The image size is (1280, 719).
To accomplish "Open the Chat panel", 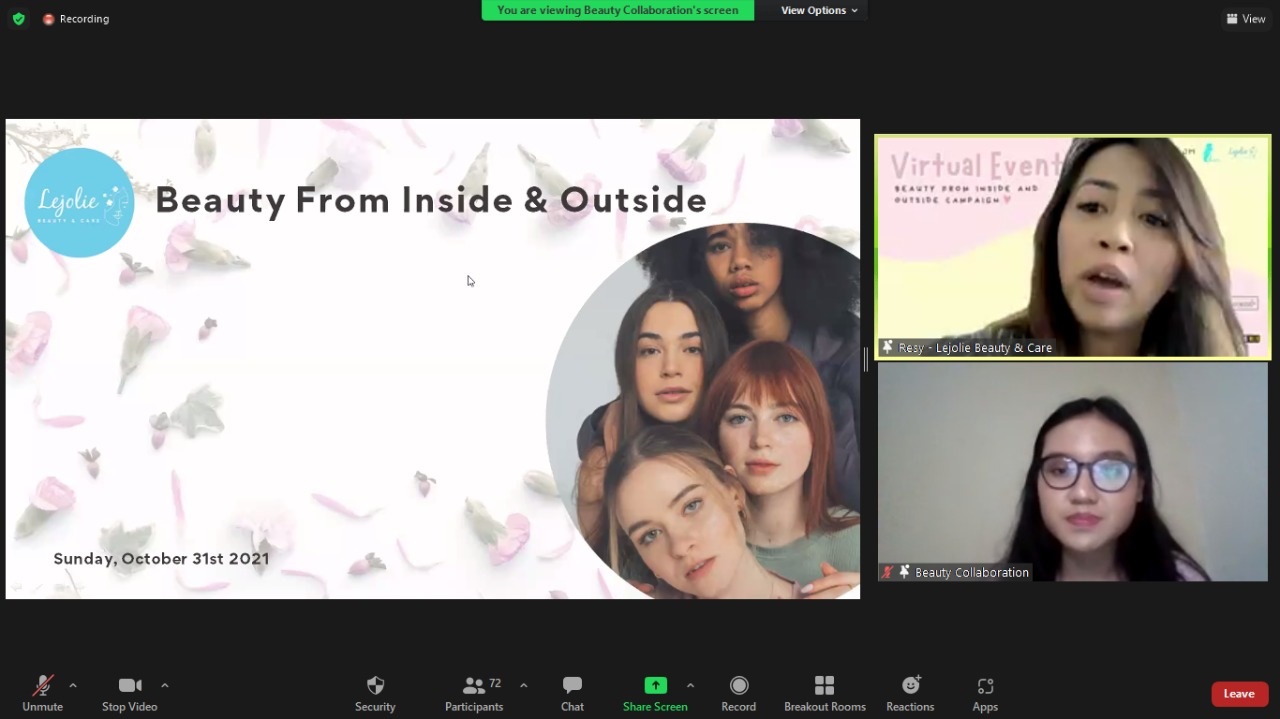I will [572, 686].
